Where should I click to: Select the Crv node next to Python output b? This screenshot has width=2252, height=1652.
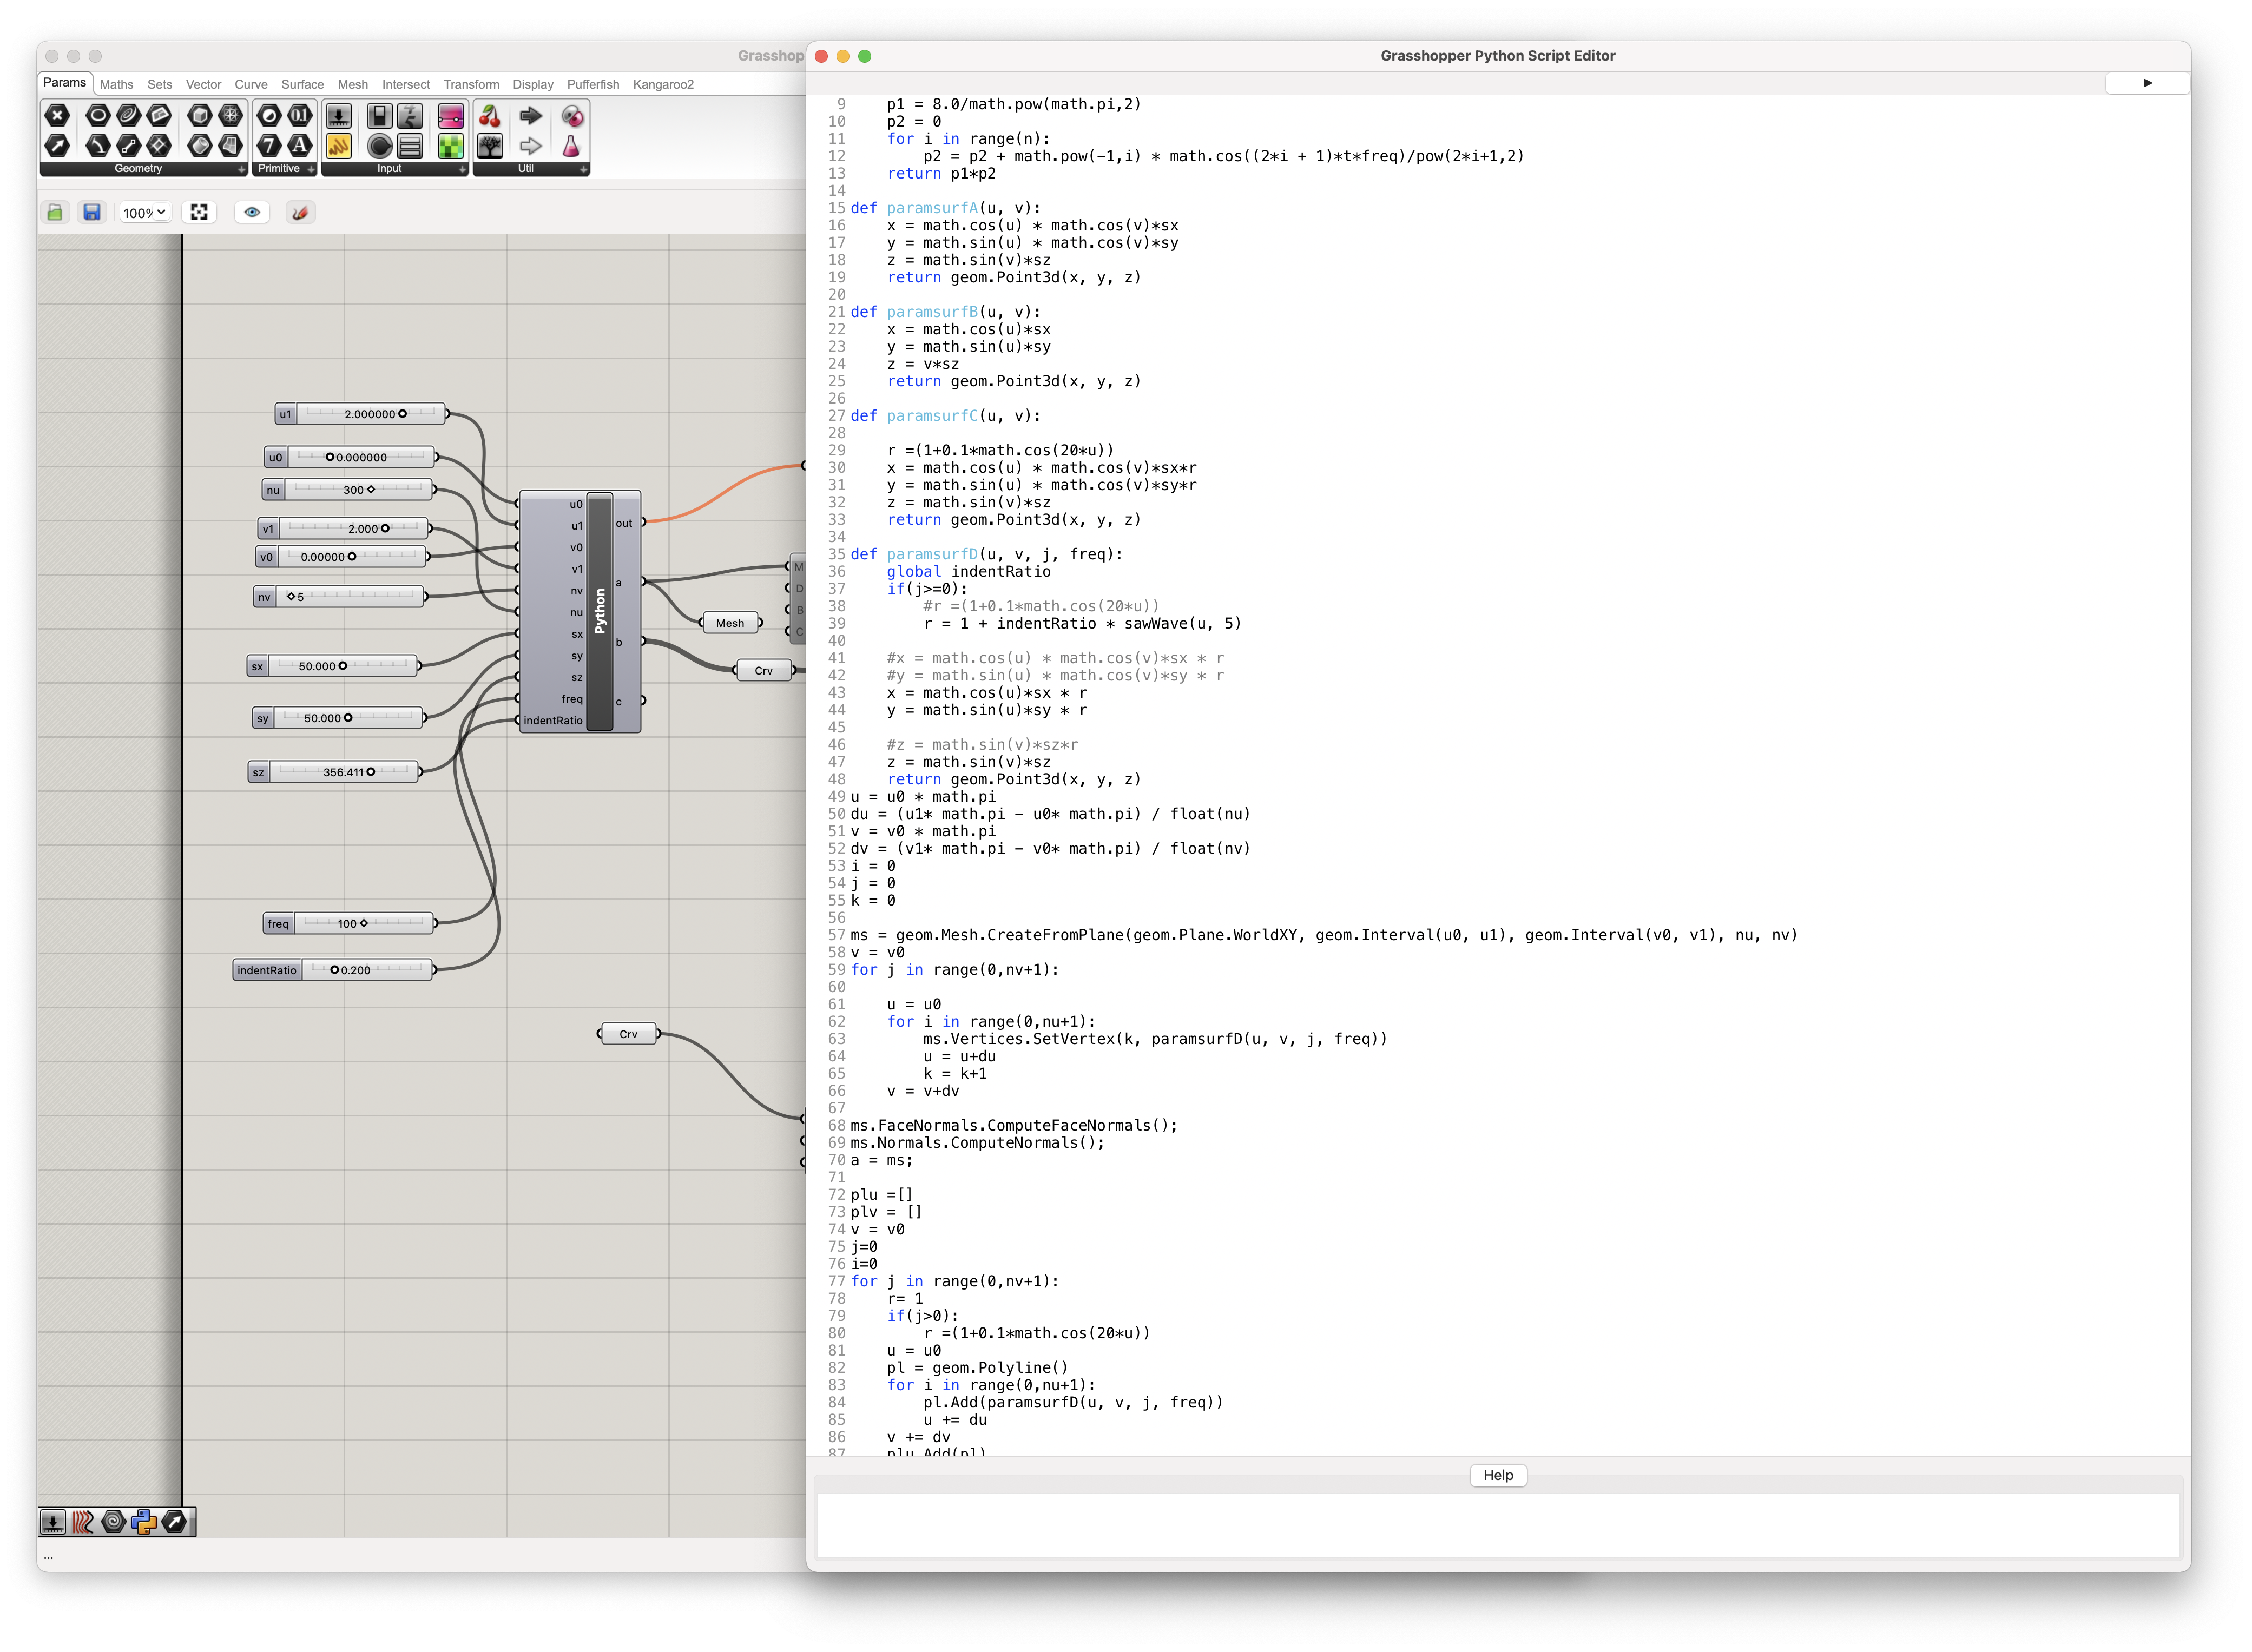coord(763,671)
